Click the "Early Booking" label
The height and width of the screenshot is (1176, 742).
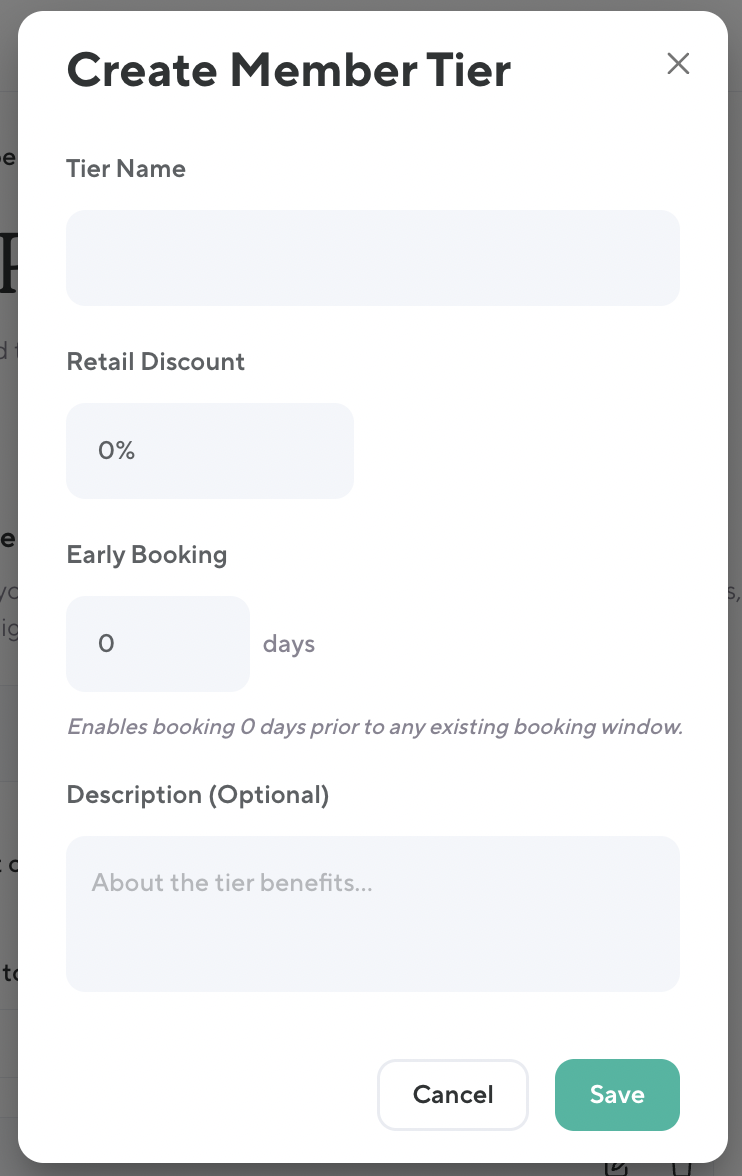tap(146, 555)
